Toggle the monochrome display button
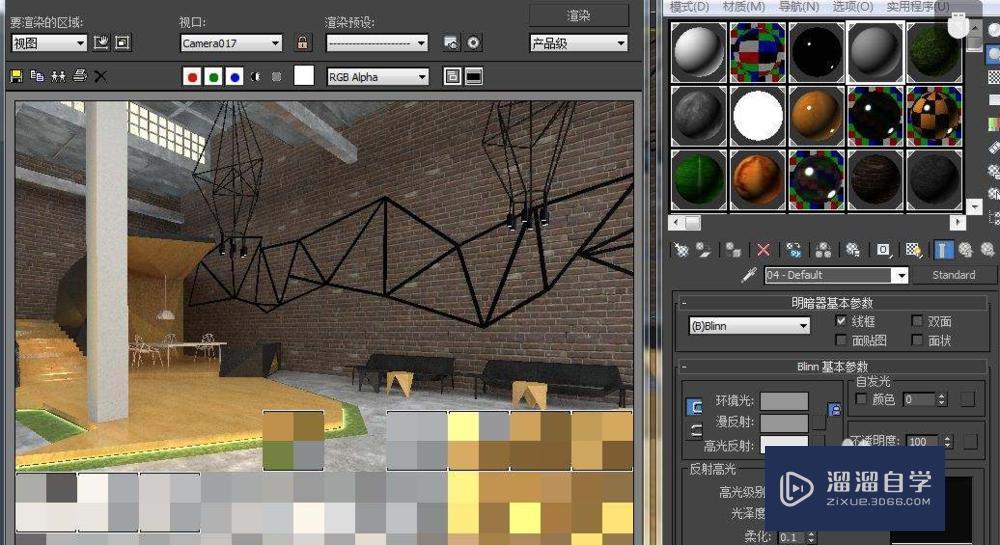 pyautogui.click(x=276, y=76)
